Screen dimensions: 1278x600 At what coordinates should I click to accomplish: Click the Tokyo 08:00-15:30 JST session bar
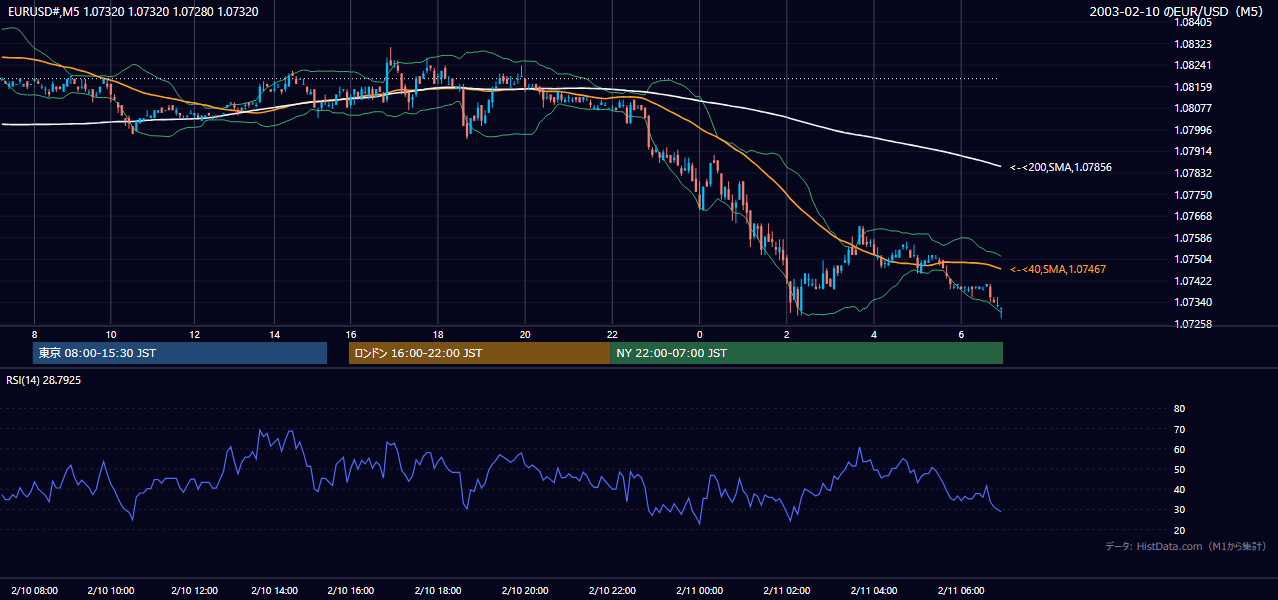[180, 353]
